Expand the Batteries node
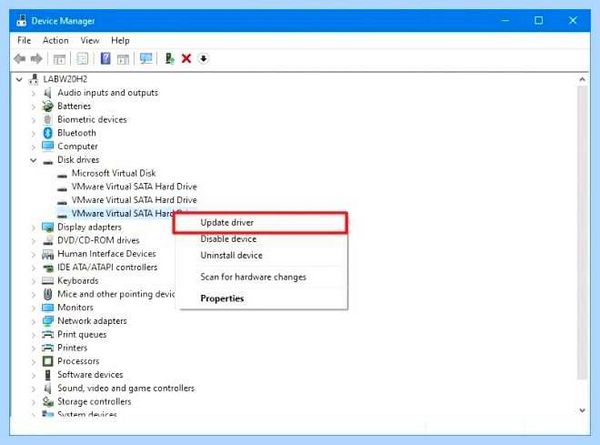The height and width of the screenshot is (445, 600). 34,106
